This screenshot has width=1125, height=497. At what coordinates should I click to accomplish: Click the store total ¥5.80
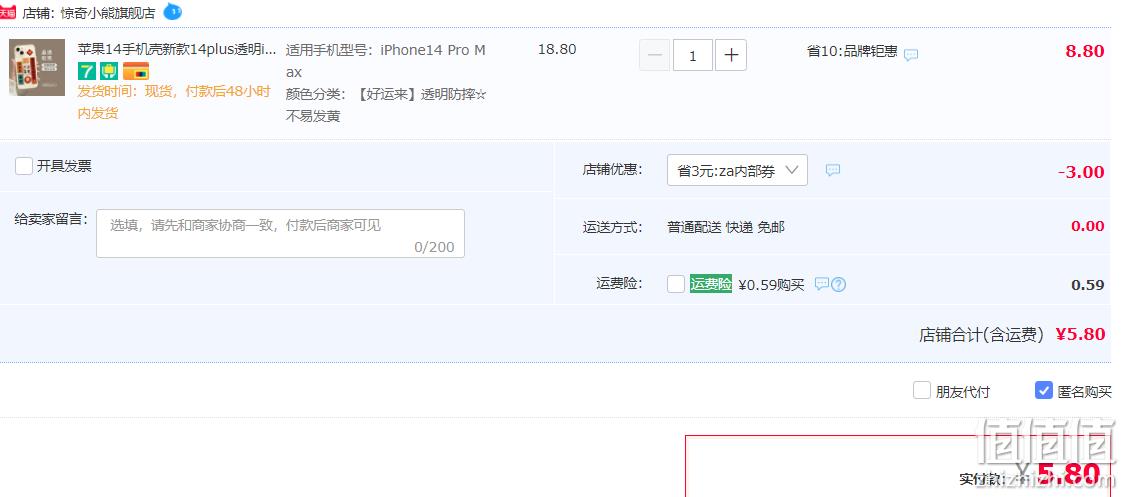(x=1081, y=334)
